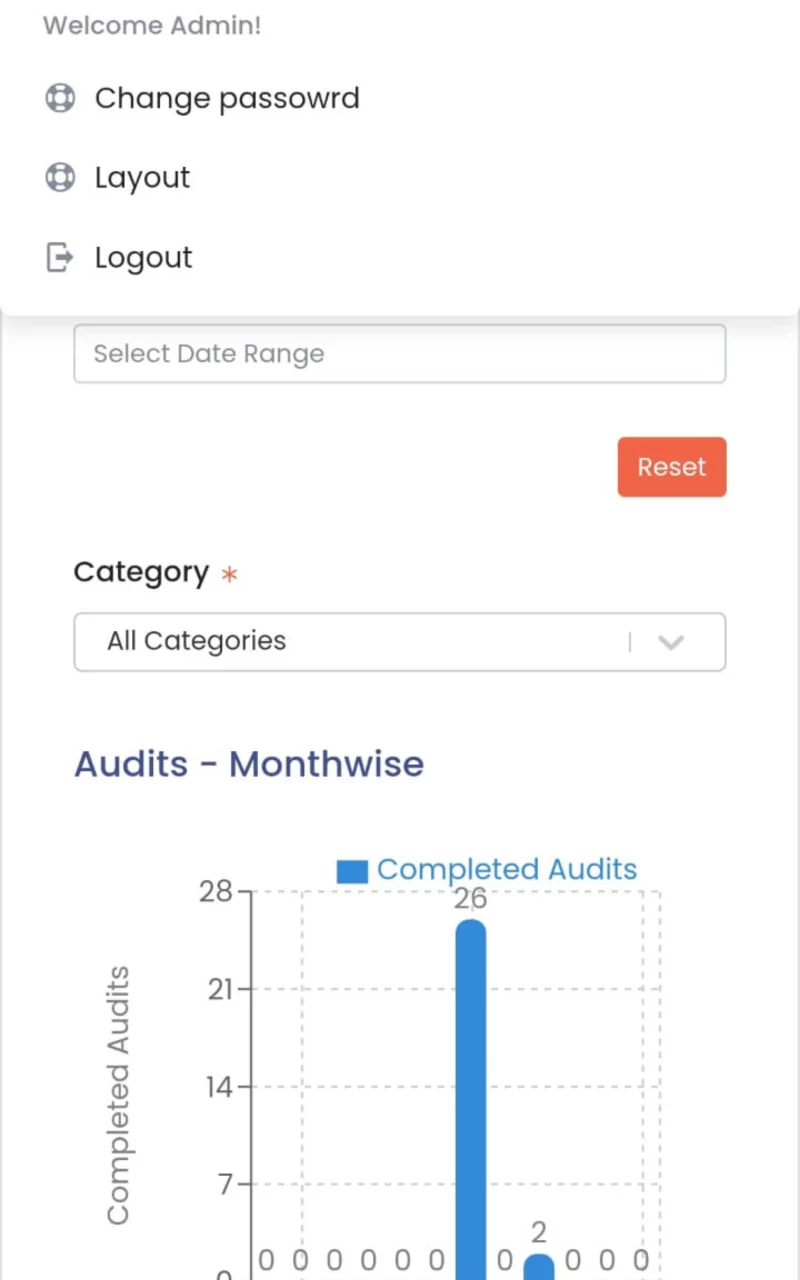
Task: Click the lifebuoy icon beside Layout
Action: [x=60, y=177]
